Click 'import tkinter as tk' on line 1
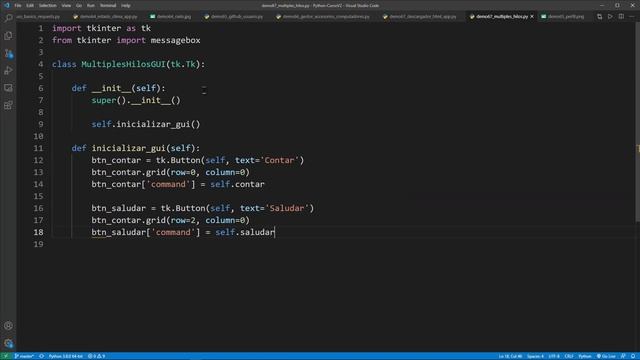Viewport: 640px width, 360px height. [x=102, y=28]
